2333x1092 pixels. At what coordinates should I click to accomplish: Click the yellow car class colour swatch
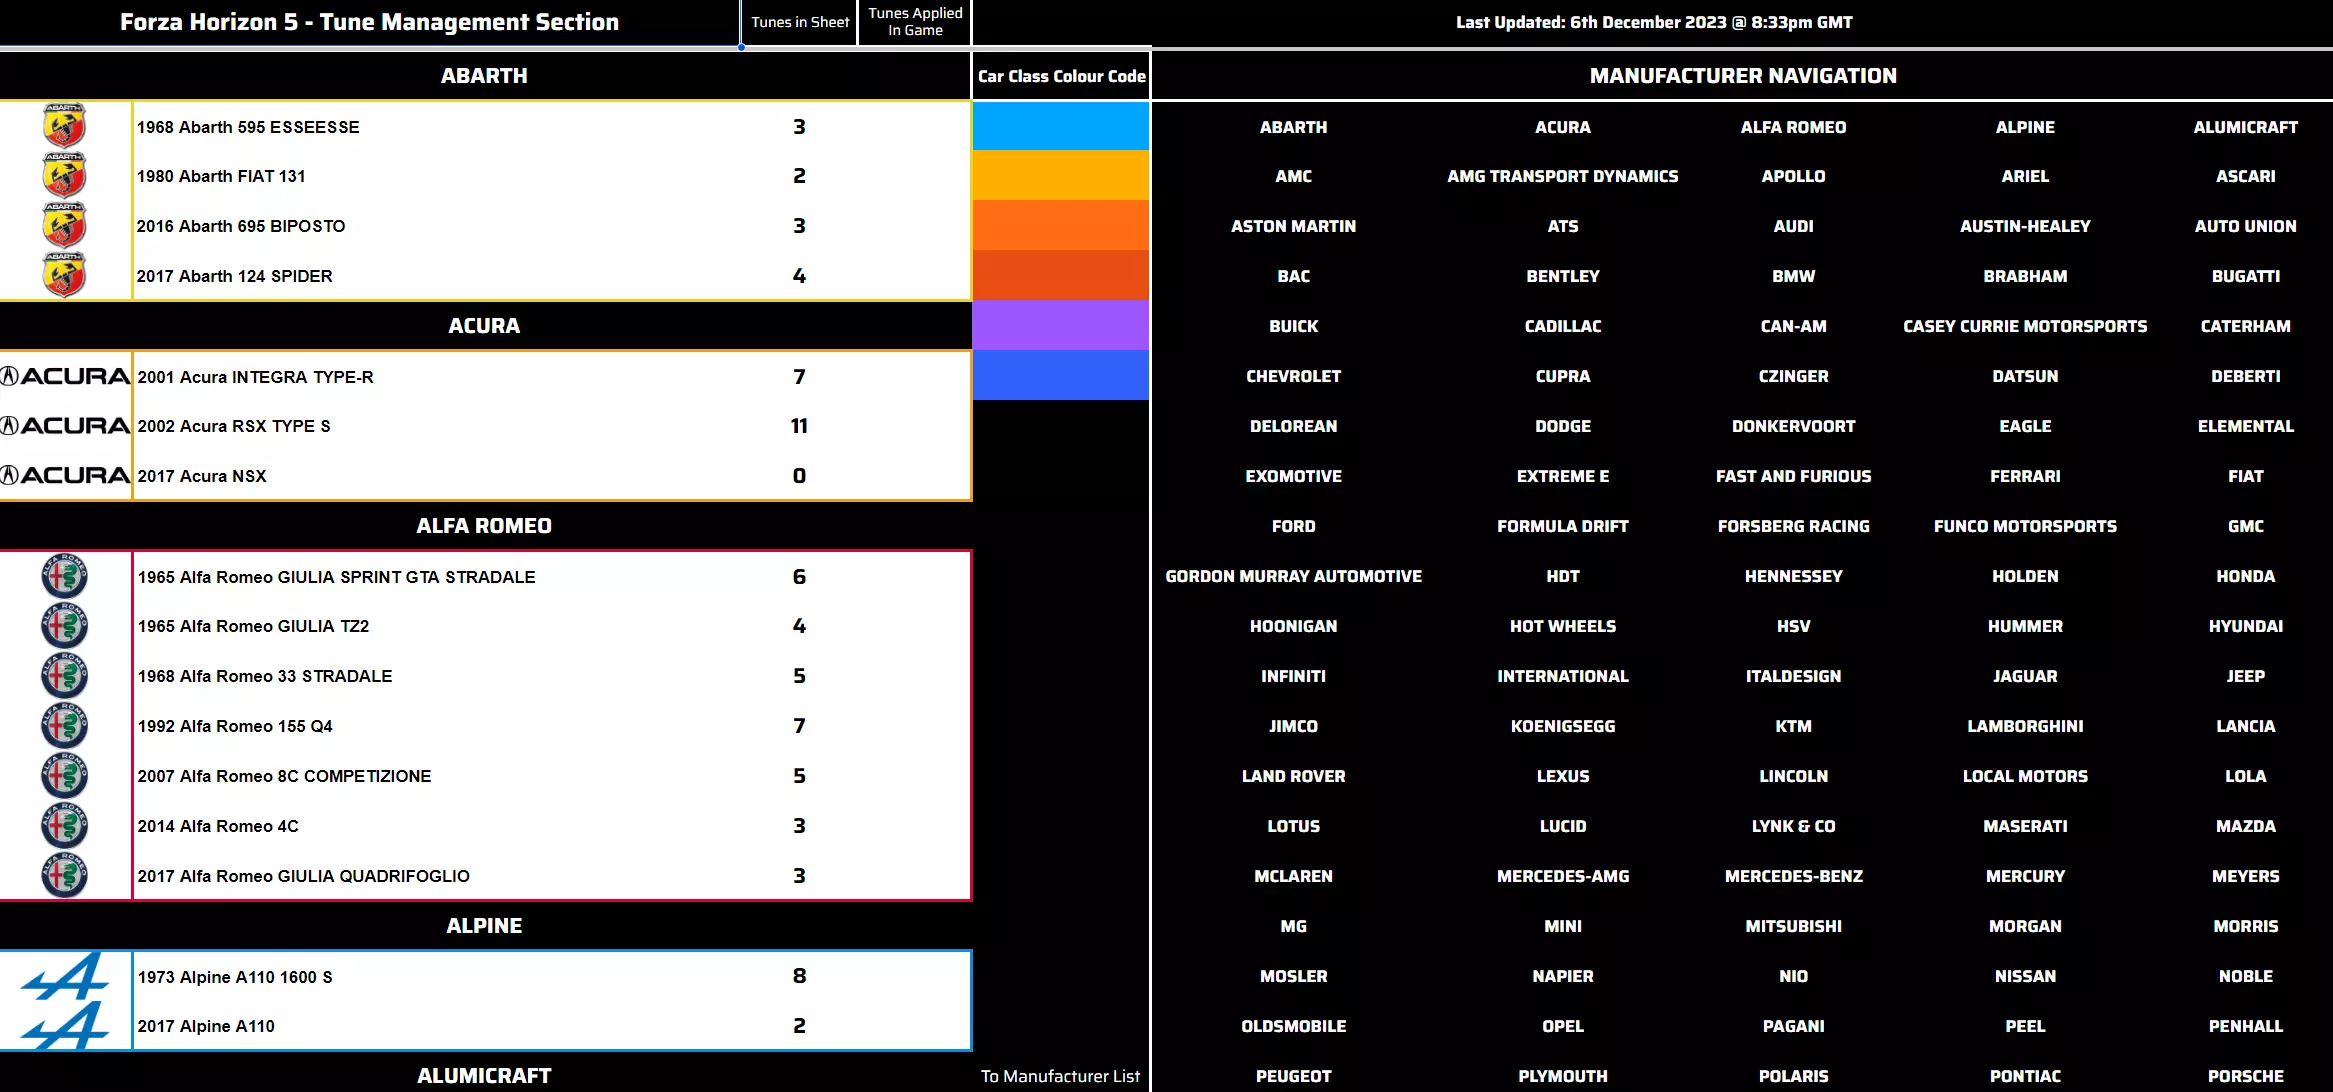click(x=1060, y=176)
